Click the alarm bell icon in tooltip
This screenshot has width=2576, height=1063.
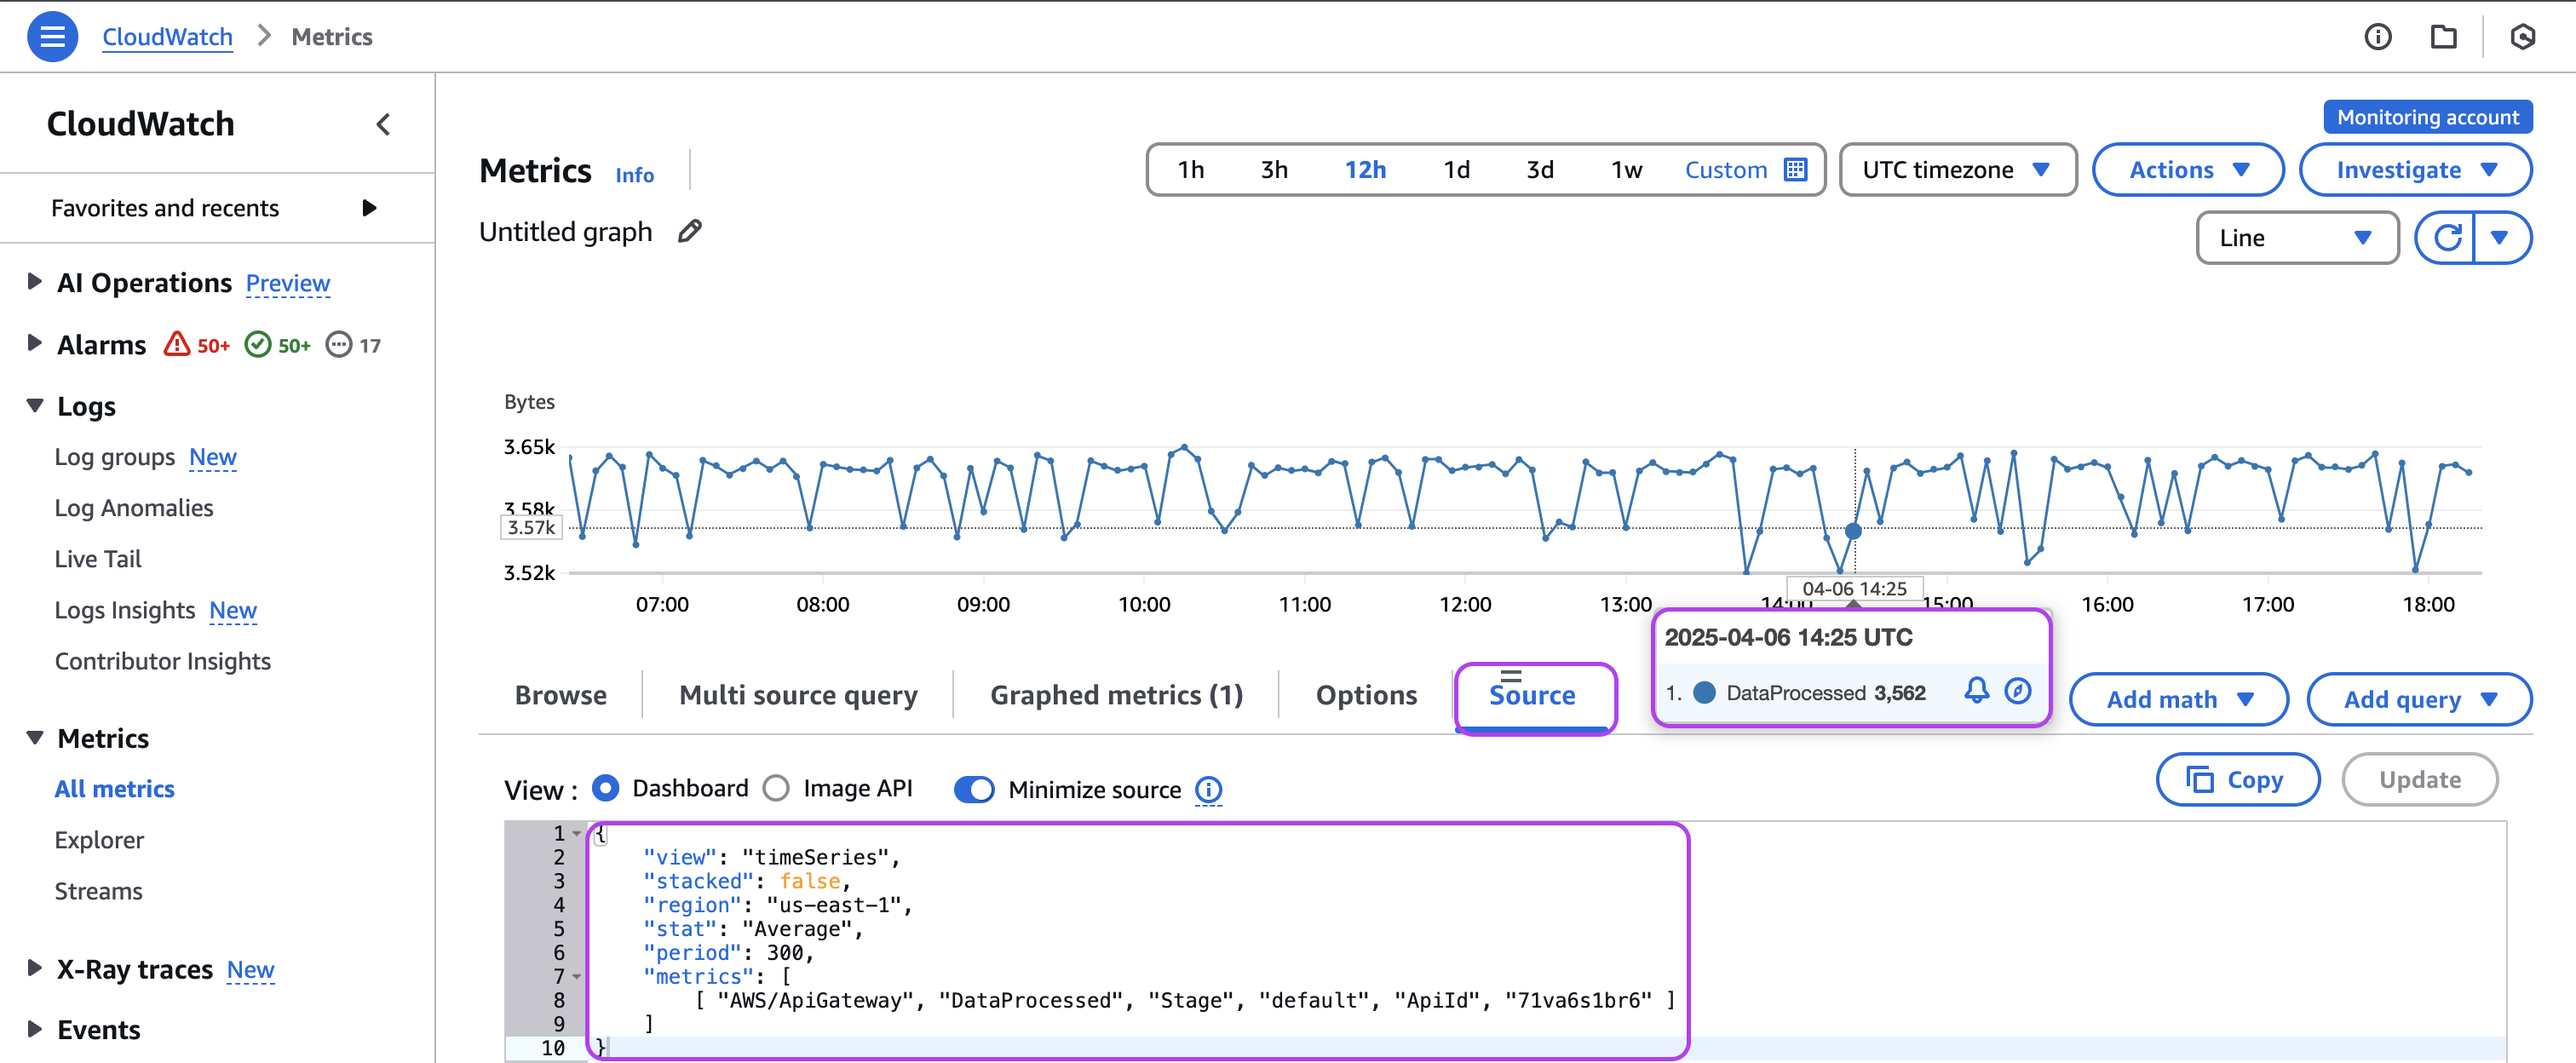1976,691
